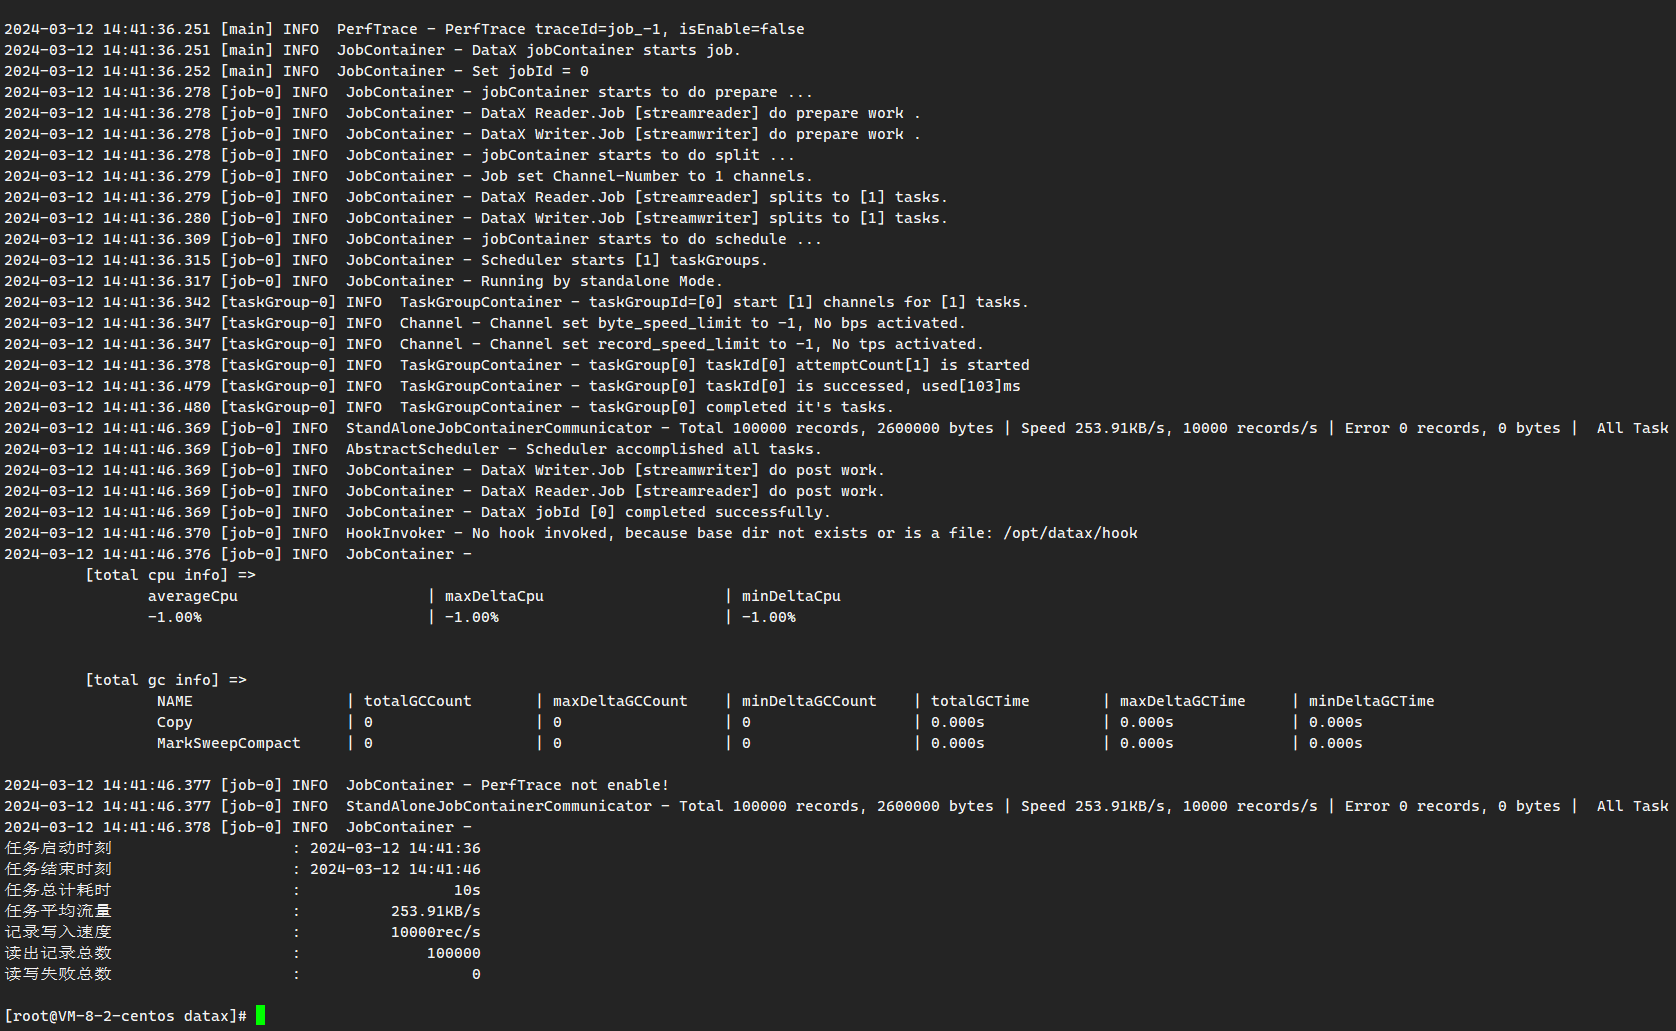Click the Copy row label in GC table
The height and width of the screenshot is (1031, 1676).
pyautogui.click(x=174, y=722)
